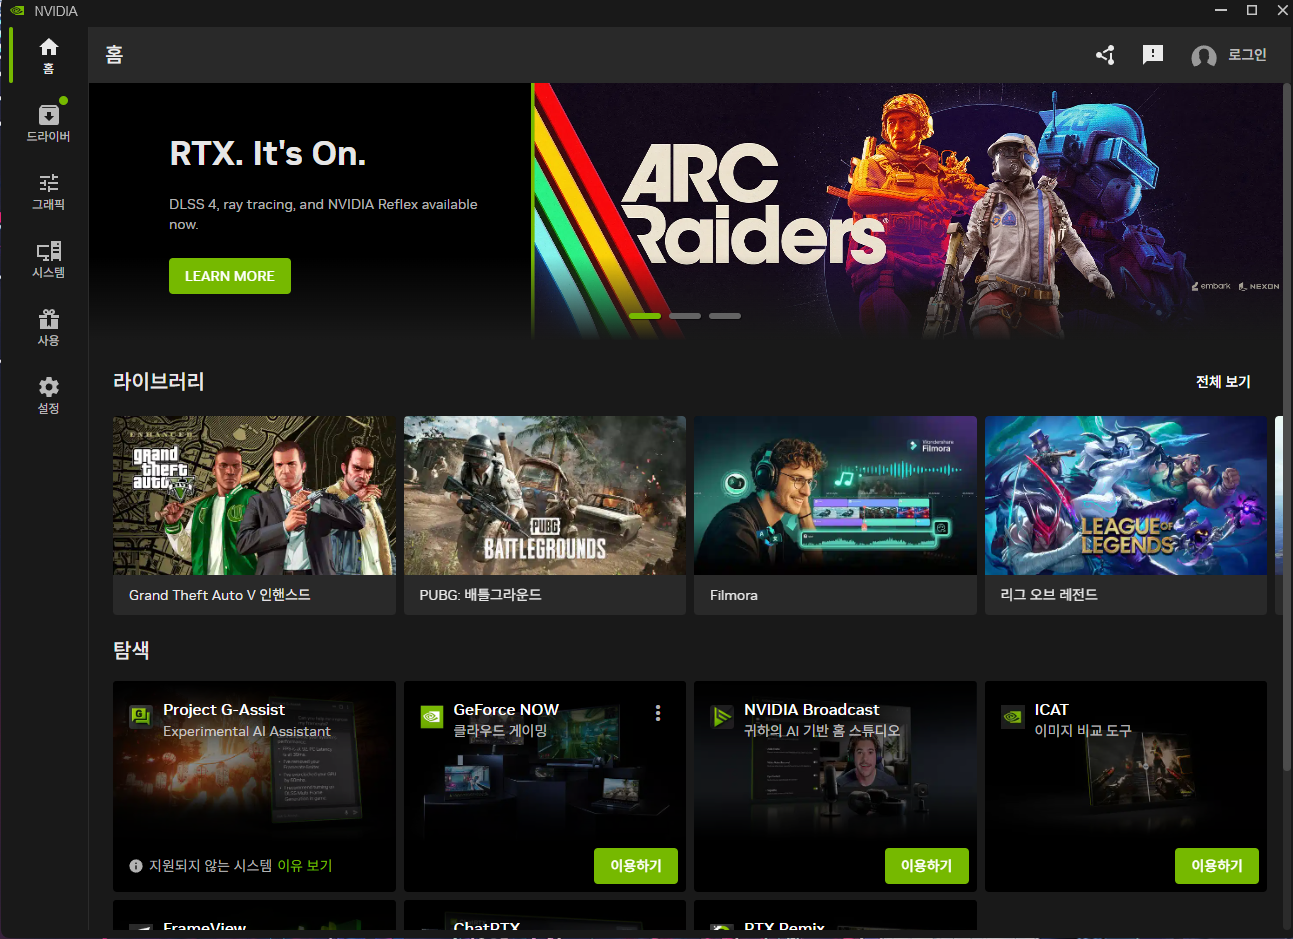The height and width of the screenshot is (939, 1293).
Task: Select the second banner carousel indicator
Action: (x=685, y=316)
